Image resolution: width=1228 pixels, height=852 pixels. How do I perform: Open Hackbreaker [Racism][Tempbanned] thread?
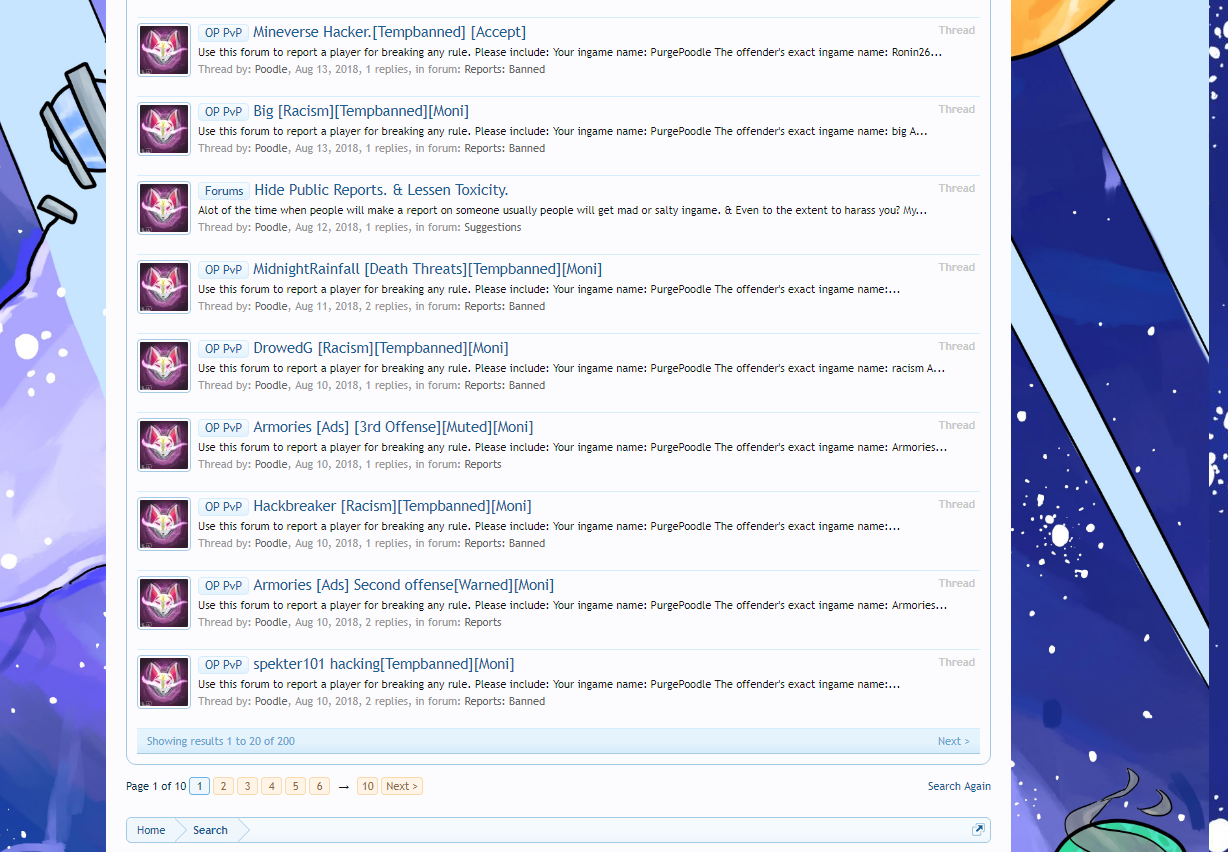pyautogui.click(x=392, y=506)
